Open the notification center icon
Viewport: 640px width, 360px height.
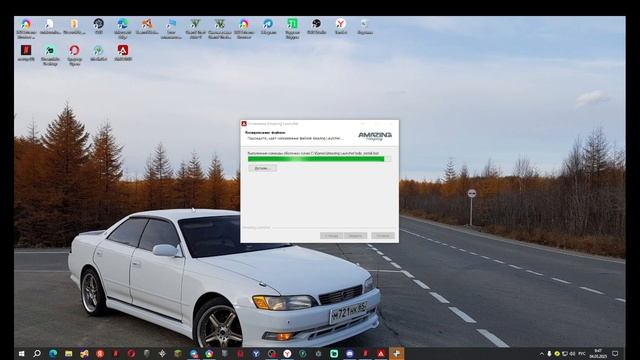click(x=615, y=353)
